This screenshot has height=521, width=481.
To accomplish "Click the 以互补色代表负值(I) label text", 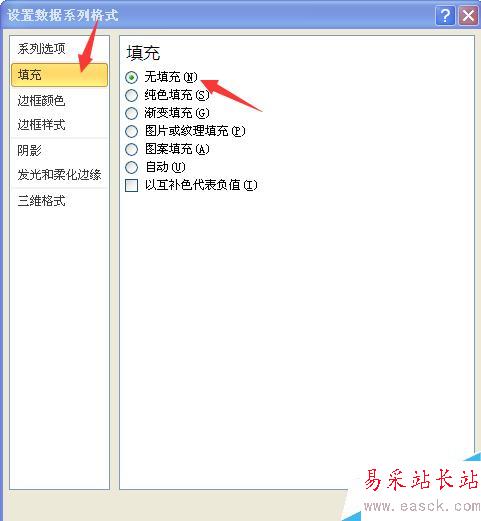I will click(x=201, y=185).
